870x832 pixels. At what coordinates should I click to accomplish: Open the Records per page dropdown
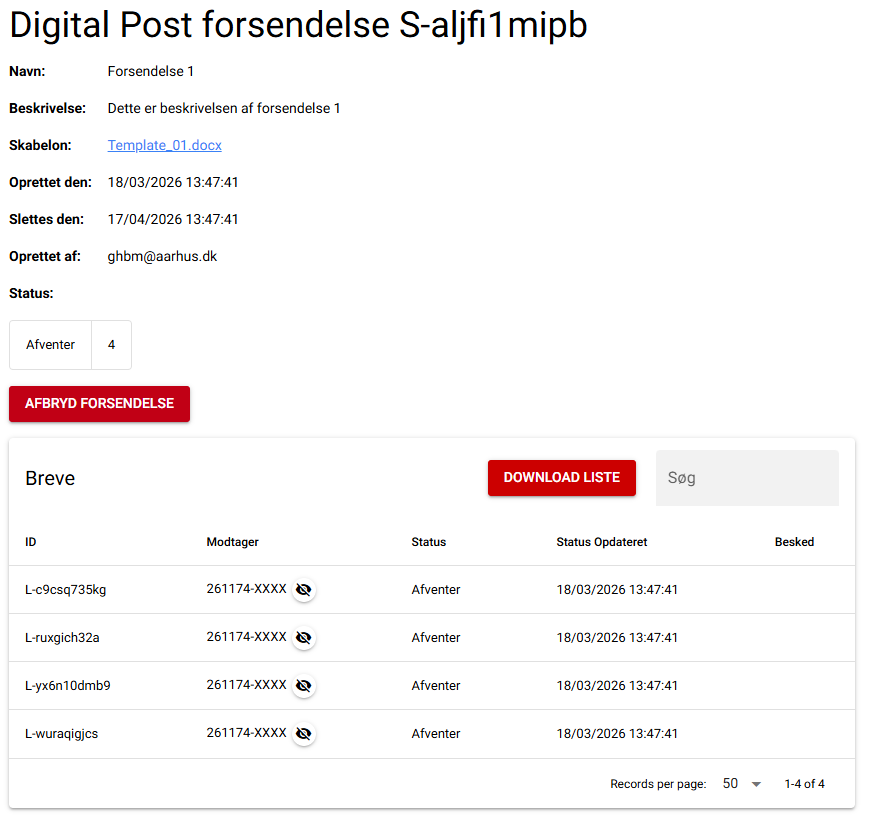(x=740, y=784)
